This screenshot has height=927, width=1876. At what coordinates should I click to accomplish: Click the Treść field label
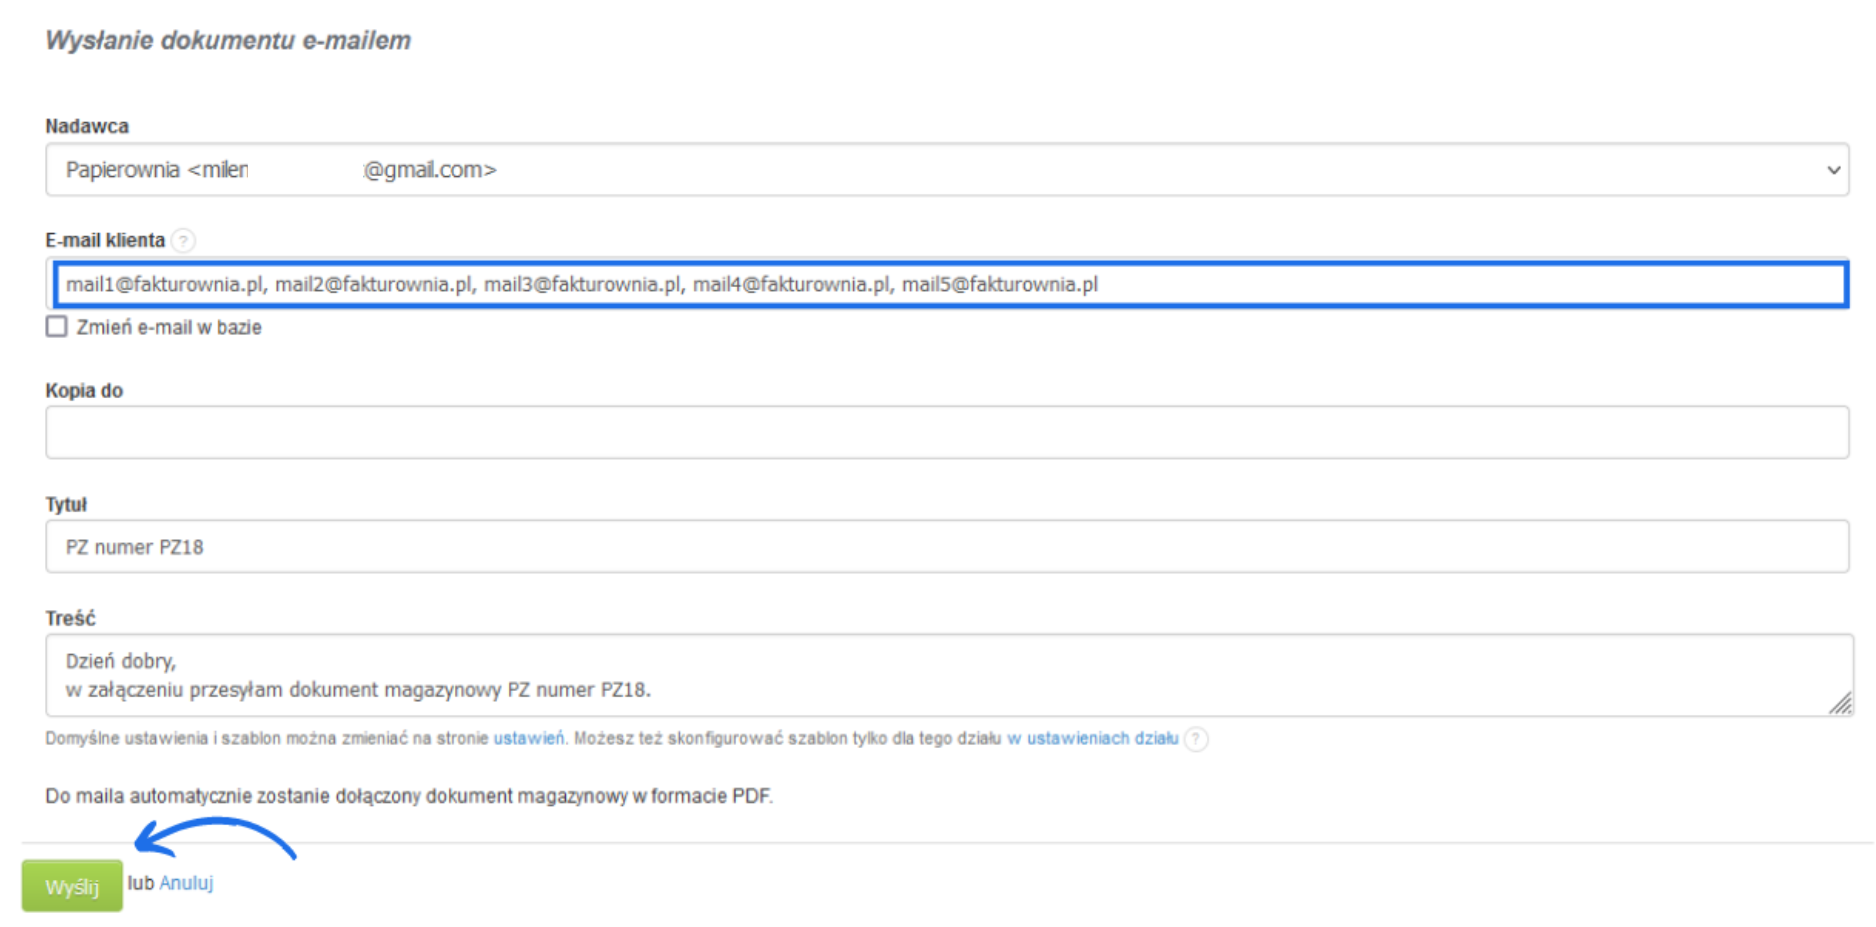click(70, 619)
